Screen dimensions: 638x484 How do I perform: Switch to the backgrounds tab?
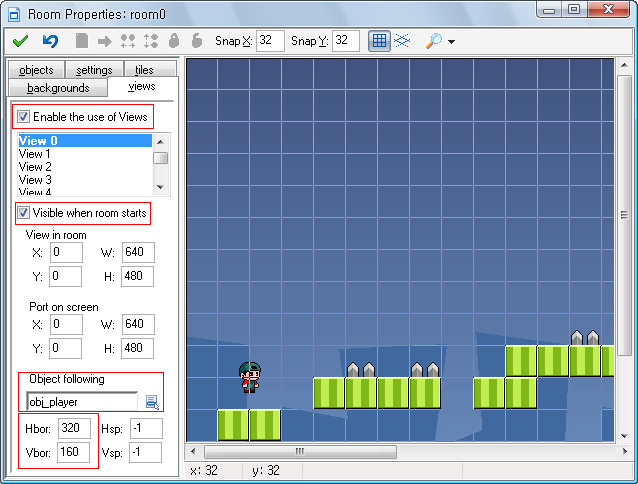tap(58, 87)
